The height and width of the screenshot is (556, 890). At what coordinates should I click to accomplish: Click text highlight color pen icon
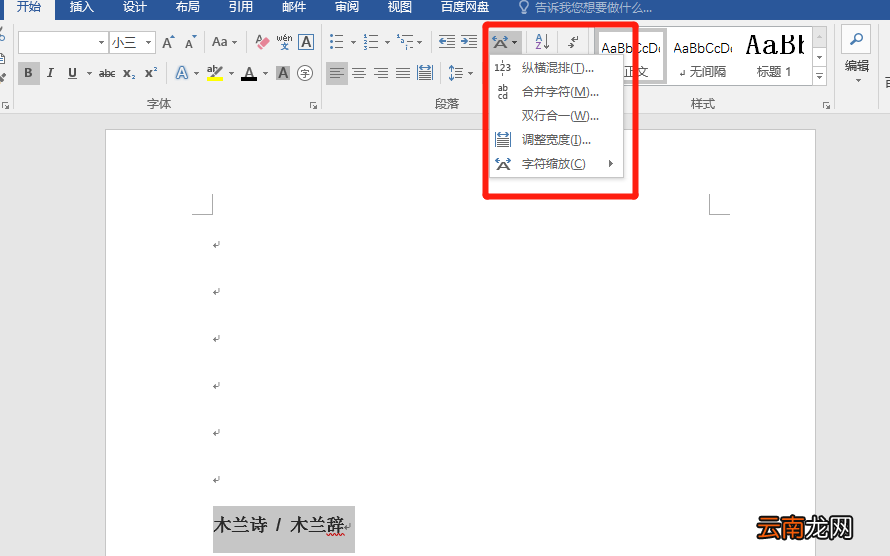[215, 73]
